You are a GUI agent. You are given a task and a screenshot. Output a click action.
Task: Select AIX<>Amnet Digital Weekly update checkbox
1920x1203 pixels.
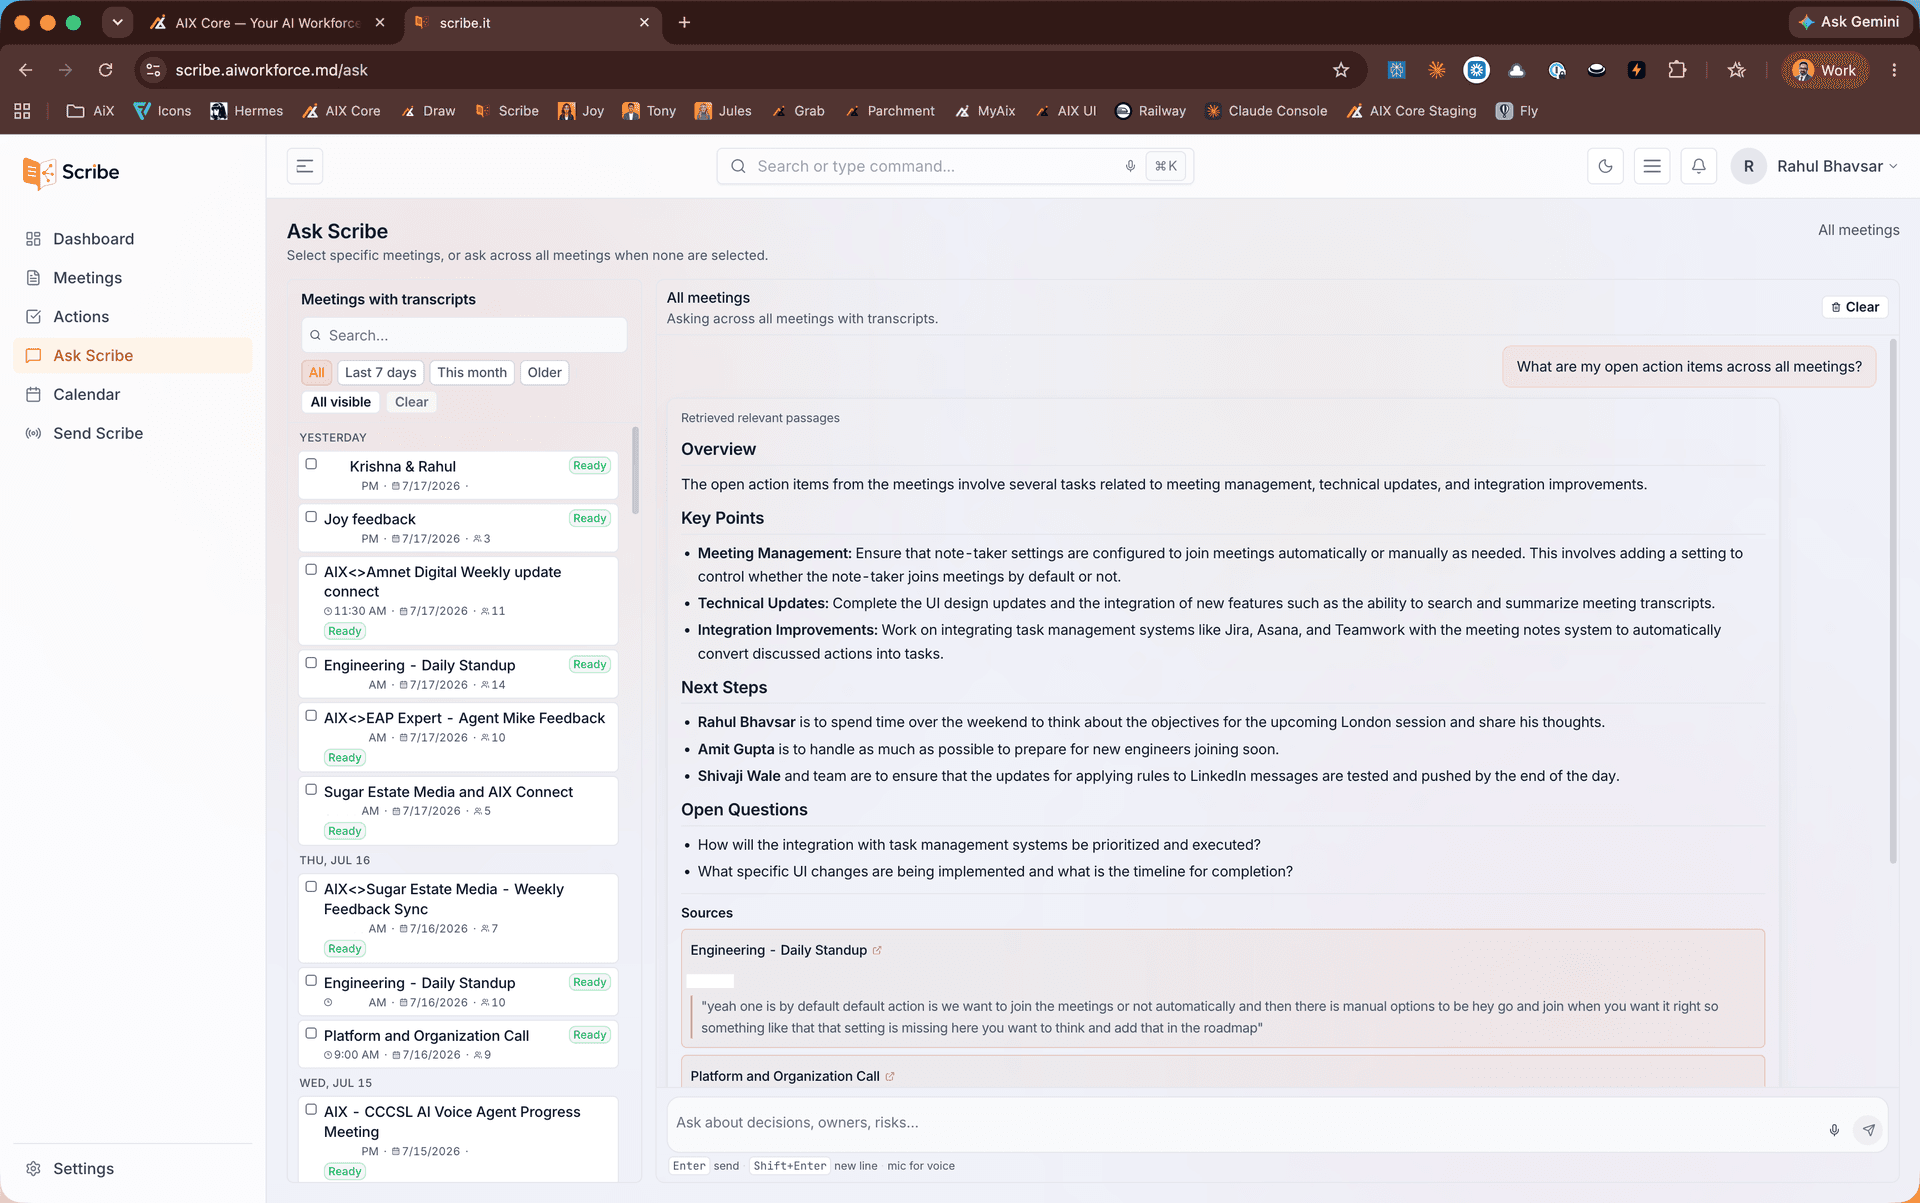pos(311,570)
